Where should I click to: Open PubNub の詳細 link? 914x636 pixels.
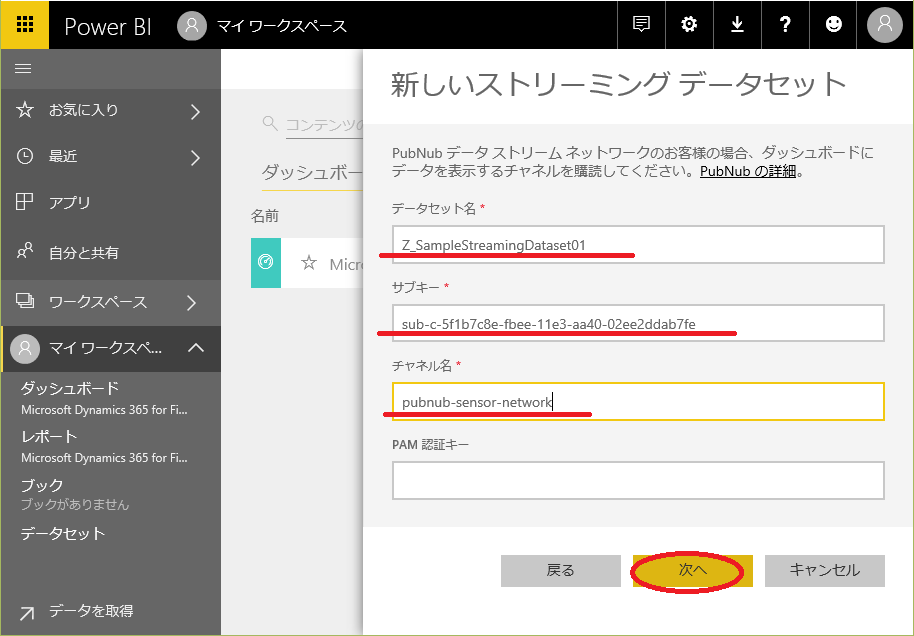pos(748,171)
